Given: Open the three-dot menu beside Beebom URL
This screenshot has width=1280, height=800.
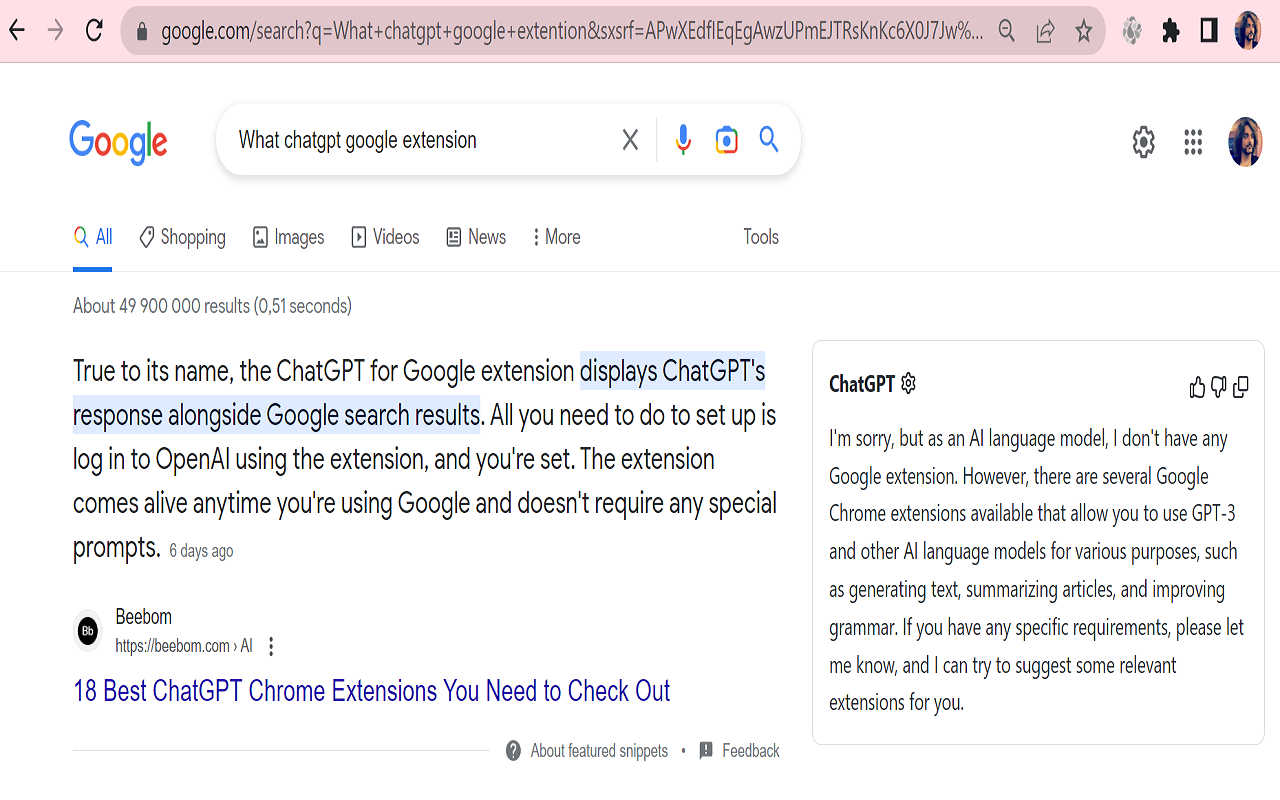Looking at the screenshot, I should pos(270,646).
